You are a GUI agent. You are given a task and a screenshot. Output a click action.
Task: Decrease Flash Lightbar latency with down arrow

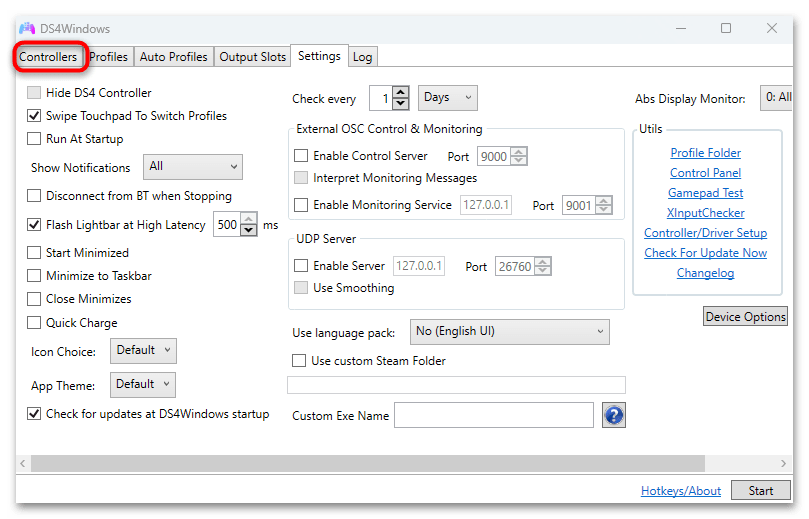coord(249,230)
